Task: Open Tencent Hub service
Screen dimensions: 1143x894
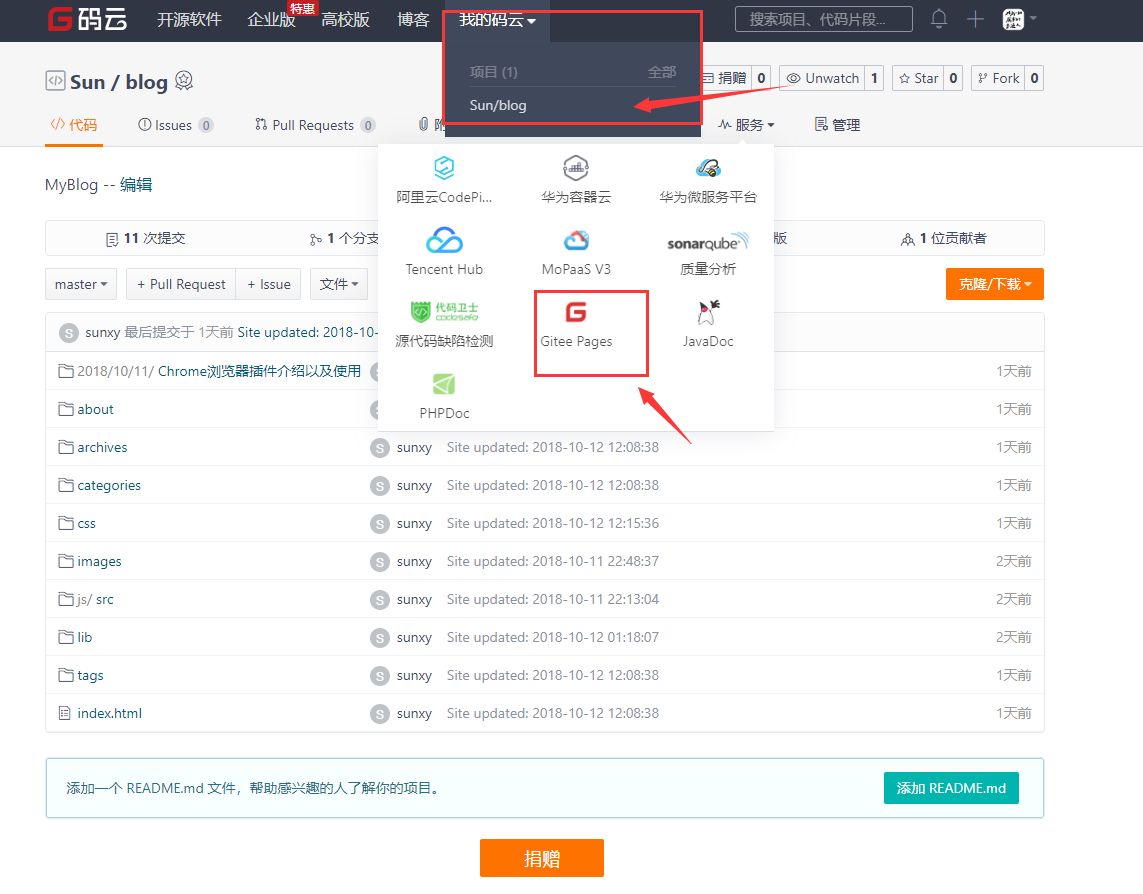Action: [x=444, y=252]
